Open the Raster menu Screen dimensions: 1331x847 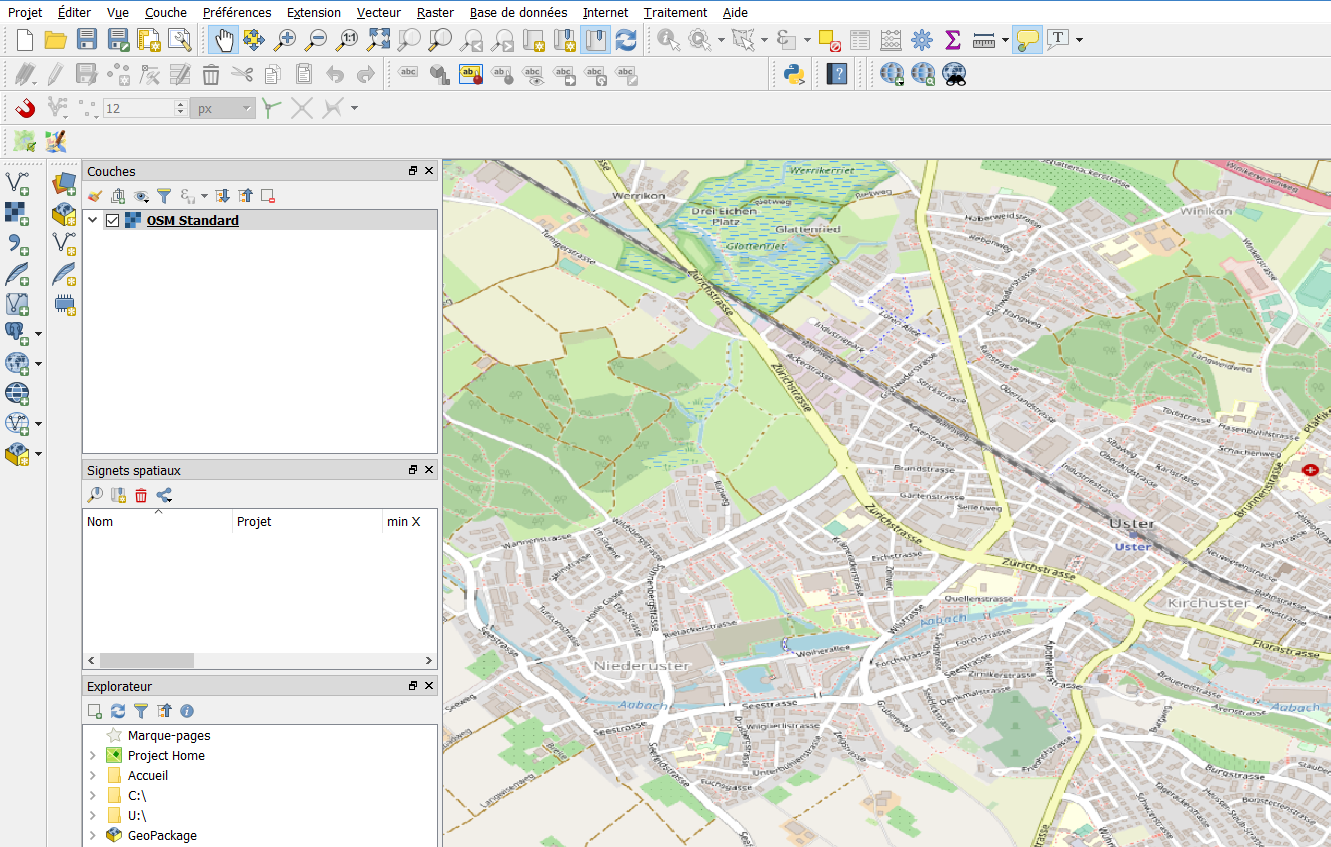(x=435, y=12)
